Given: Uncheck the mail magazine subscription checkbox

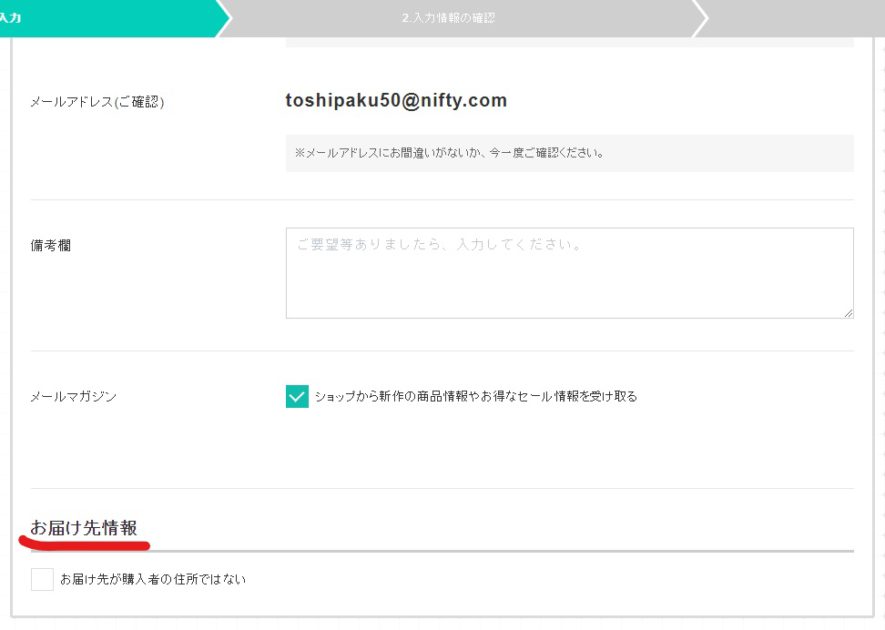Looking at the screenshot, I should [297, 396].
